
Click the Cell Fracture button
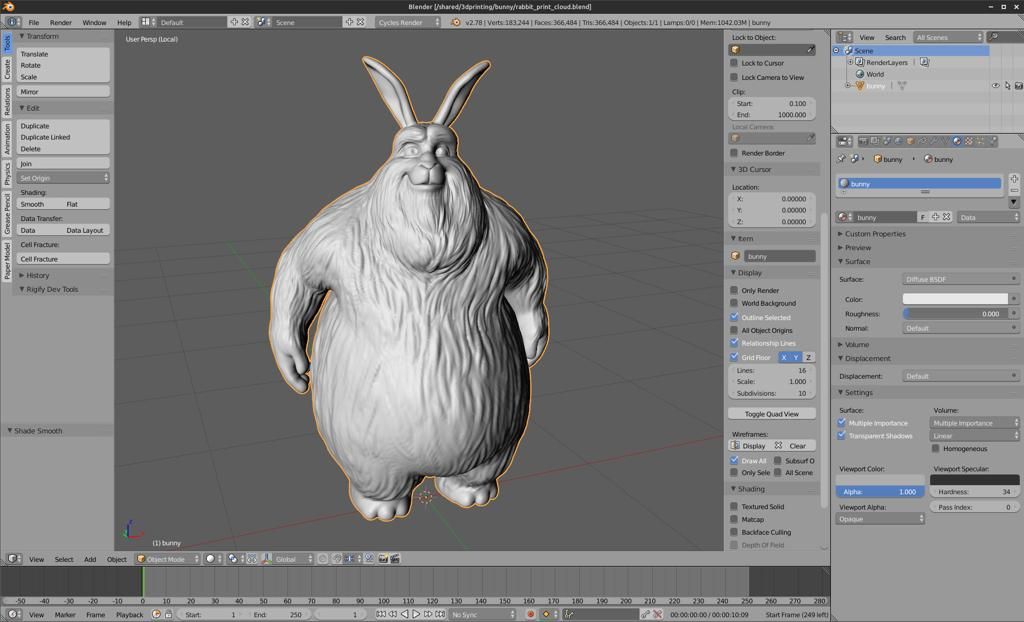pyautogui.click(x=63, y=259)
